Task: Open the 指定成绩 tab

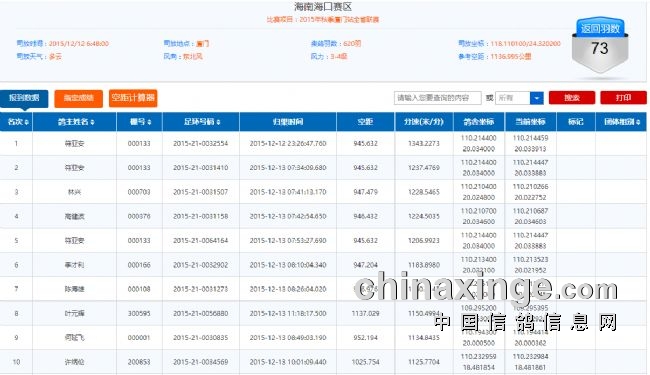Action: (x=78, y=98)
